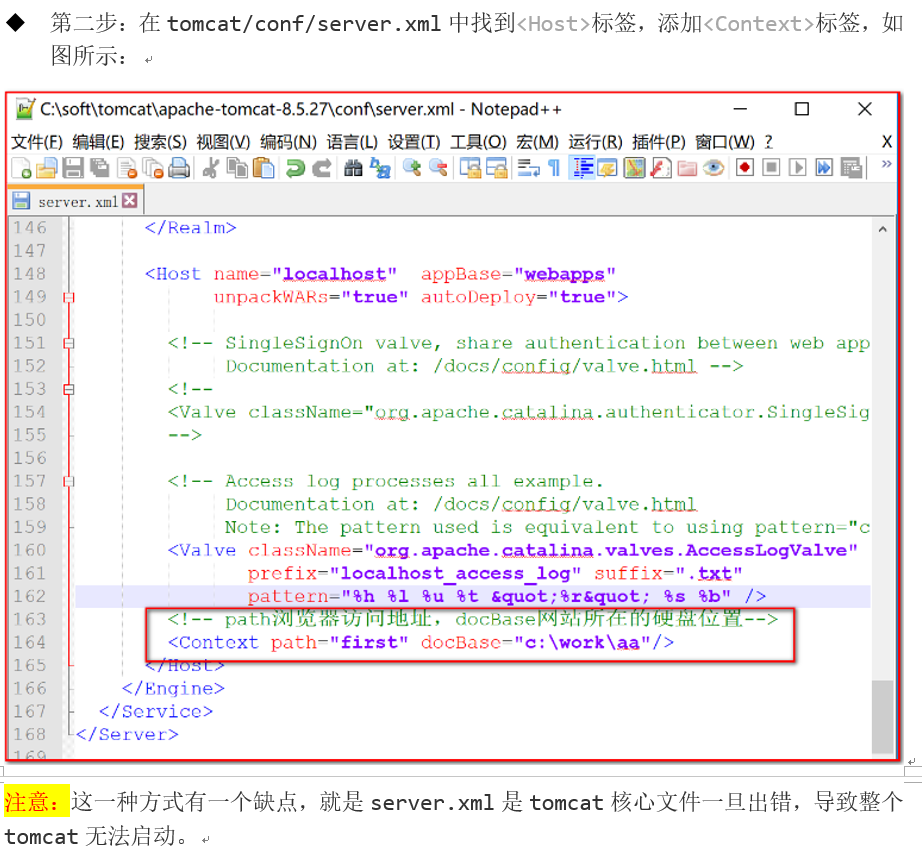Close document with menu bar X
This screenshot has height=858, width=922.
click(887, 142)
